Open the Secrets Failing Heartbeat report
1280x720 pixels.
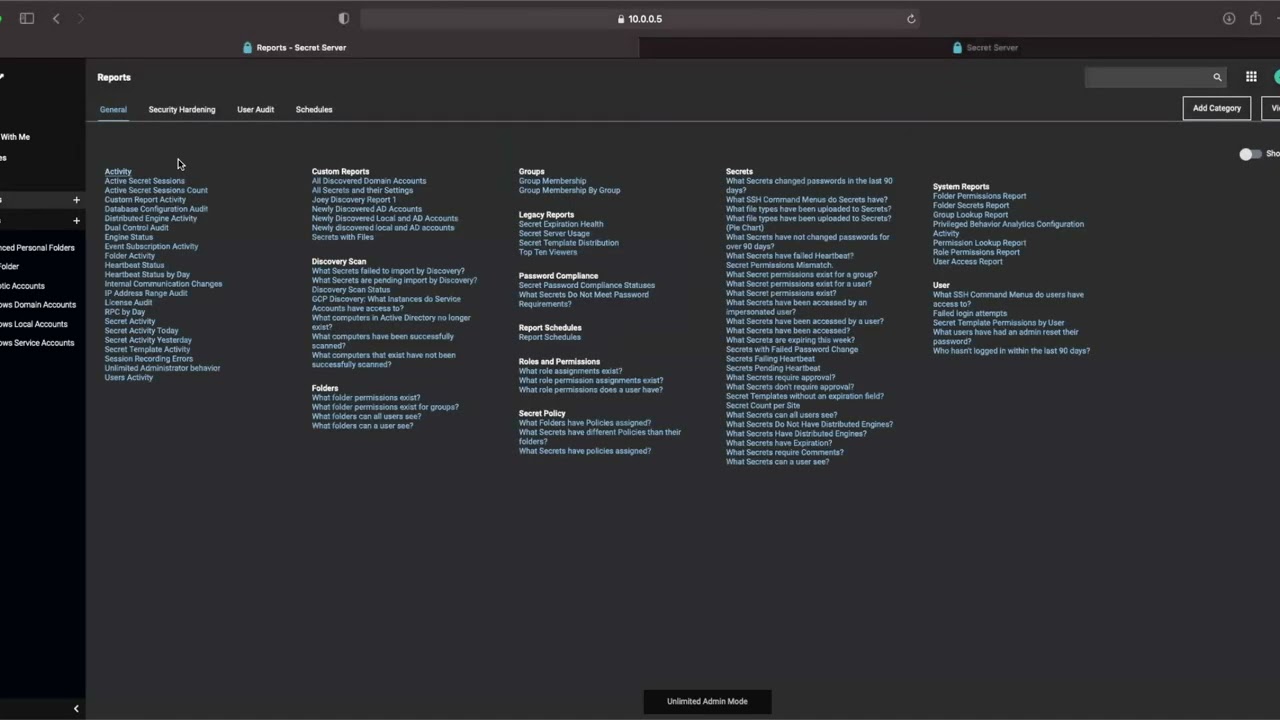770,358
